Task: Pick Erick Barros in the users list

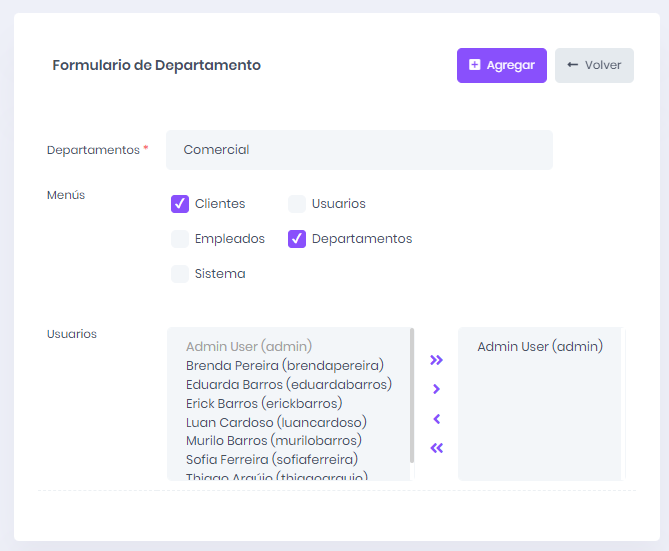Action: pos(264,403)
